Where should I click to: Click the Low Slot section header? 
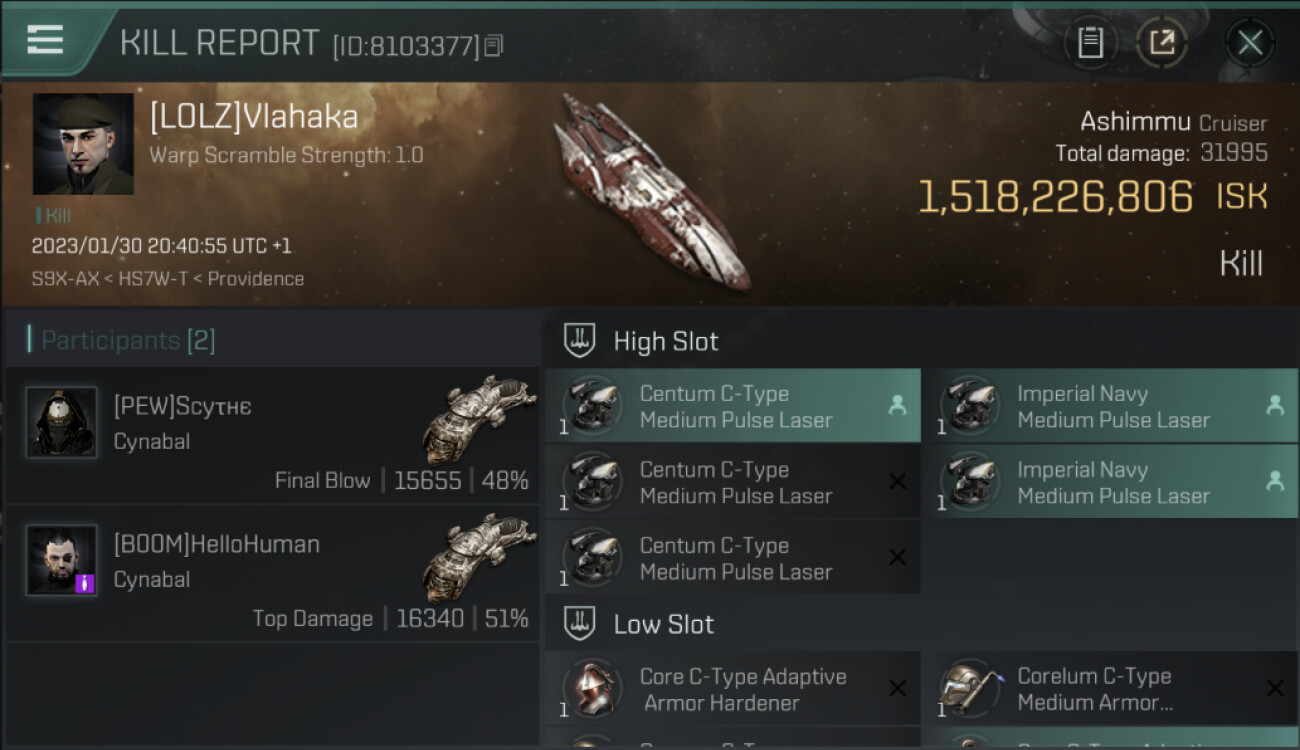pyautogui.click(x=663, y=625)
